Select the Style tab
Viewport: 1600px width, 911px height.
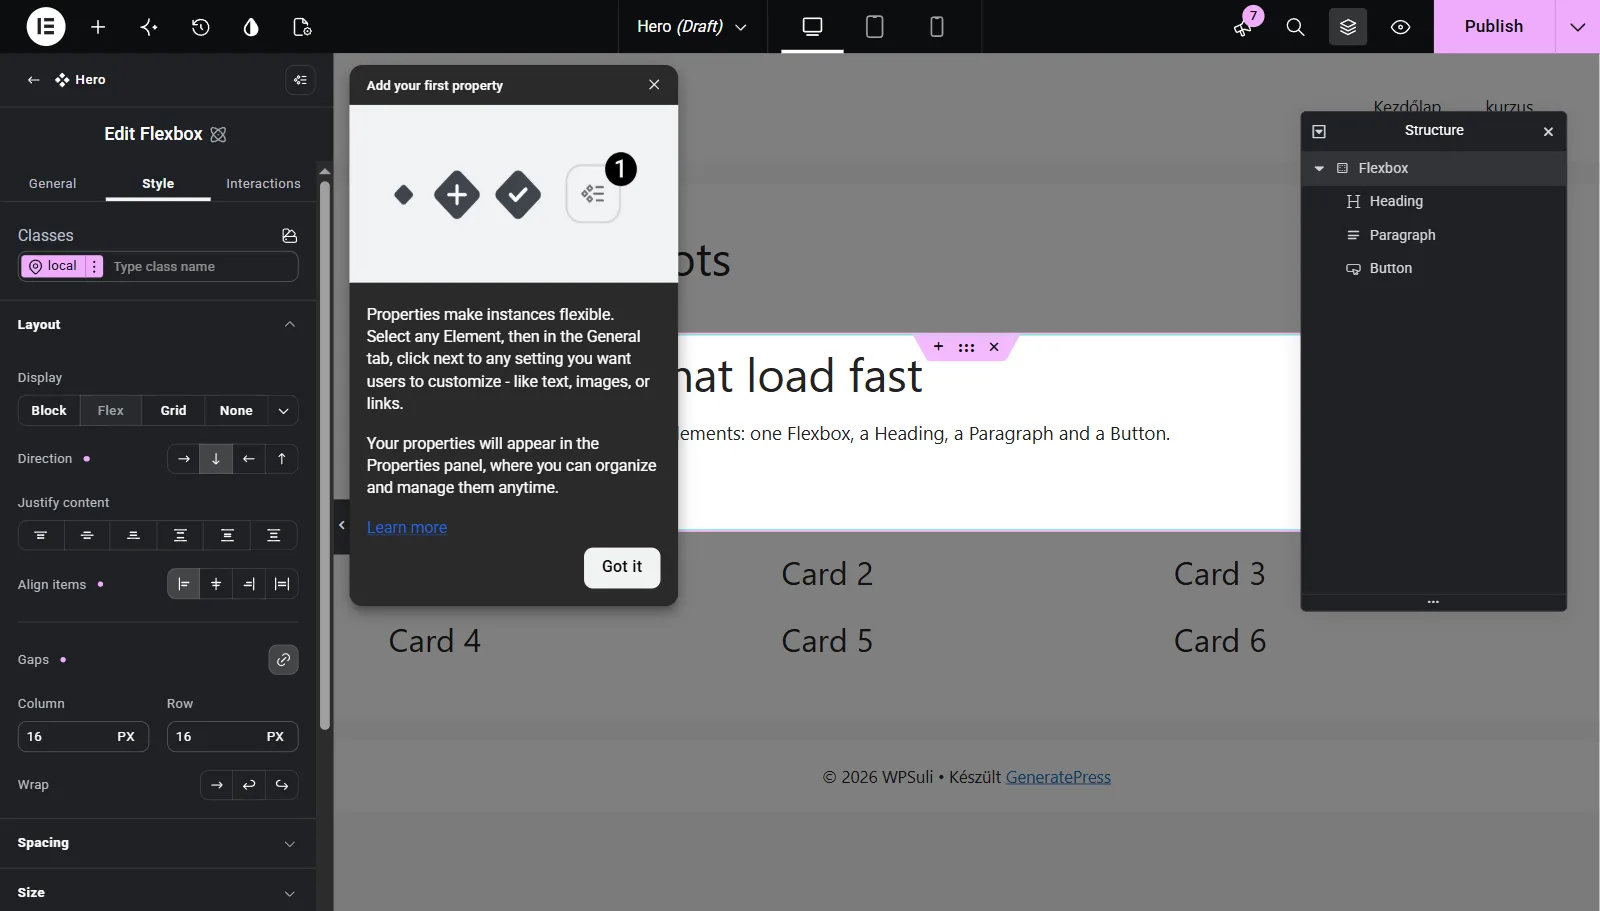(158, 184)
